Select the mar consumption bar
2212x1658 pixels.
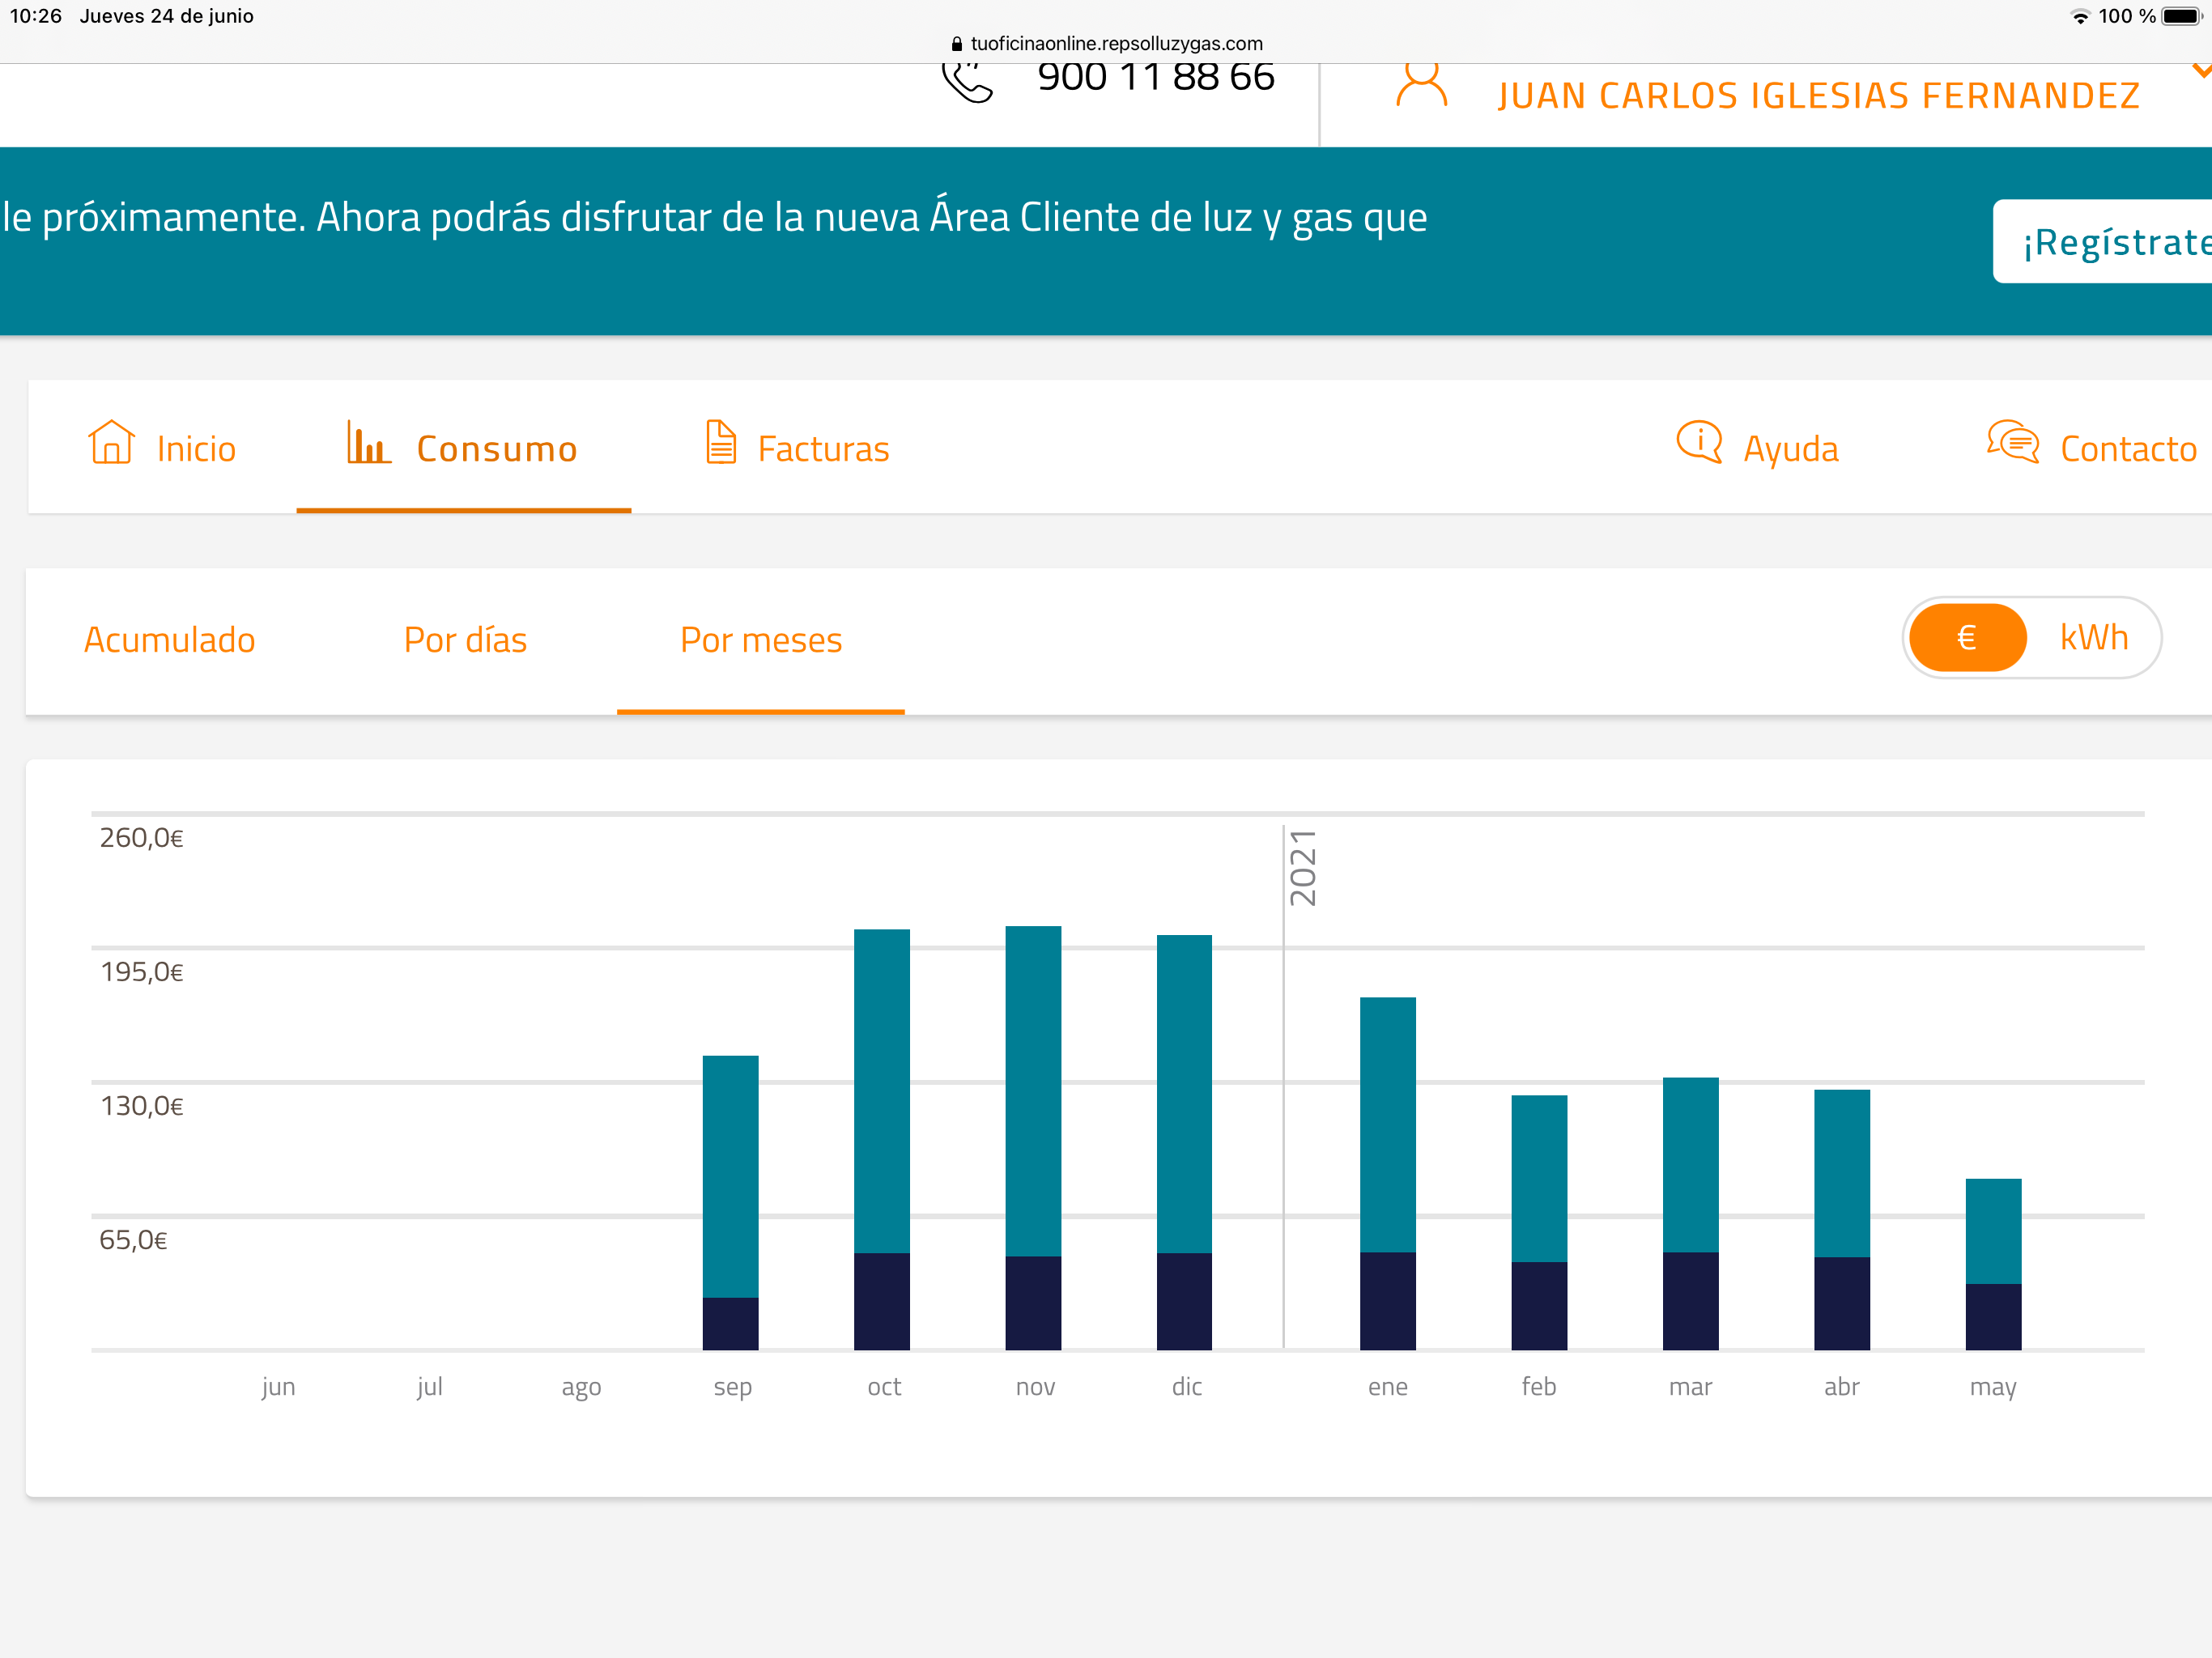tap(1691, 1214)
